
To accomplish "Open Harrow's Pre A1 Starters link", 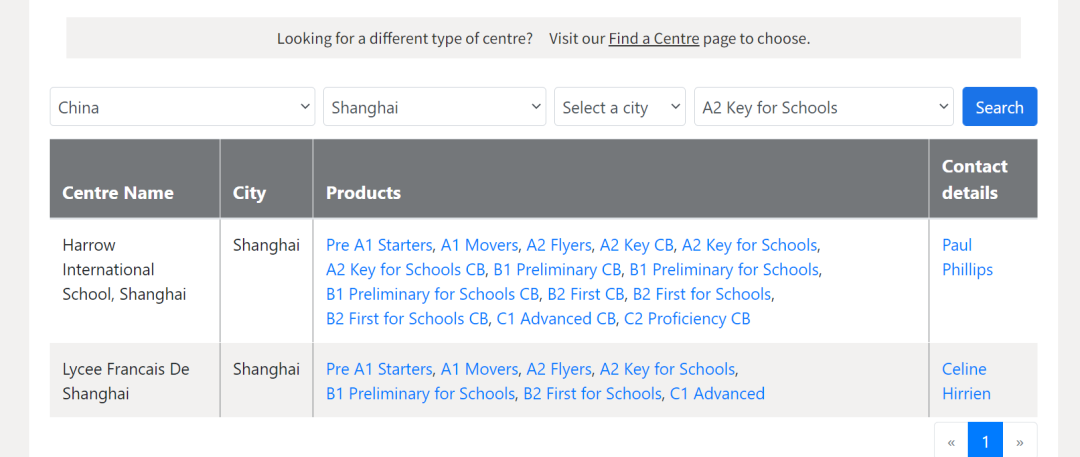I will click(379, 245).
